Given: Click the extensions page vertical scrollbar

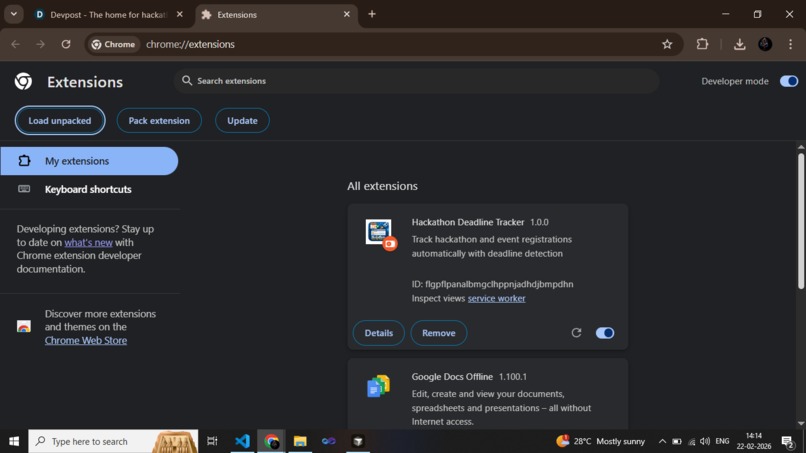Looking at the screenshot, I should tap(801, 221).
